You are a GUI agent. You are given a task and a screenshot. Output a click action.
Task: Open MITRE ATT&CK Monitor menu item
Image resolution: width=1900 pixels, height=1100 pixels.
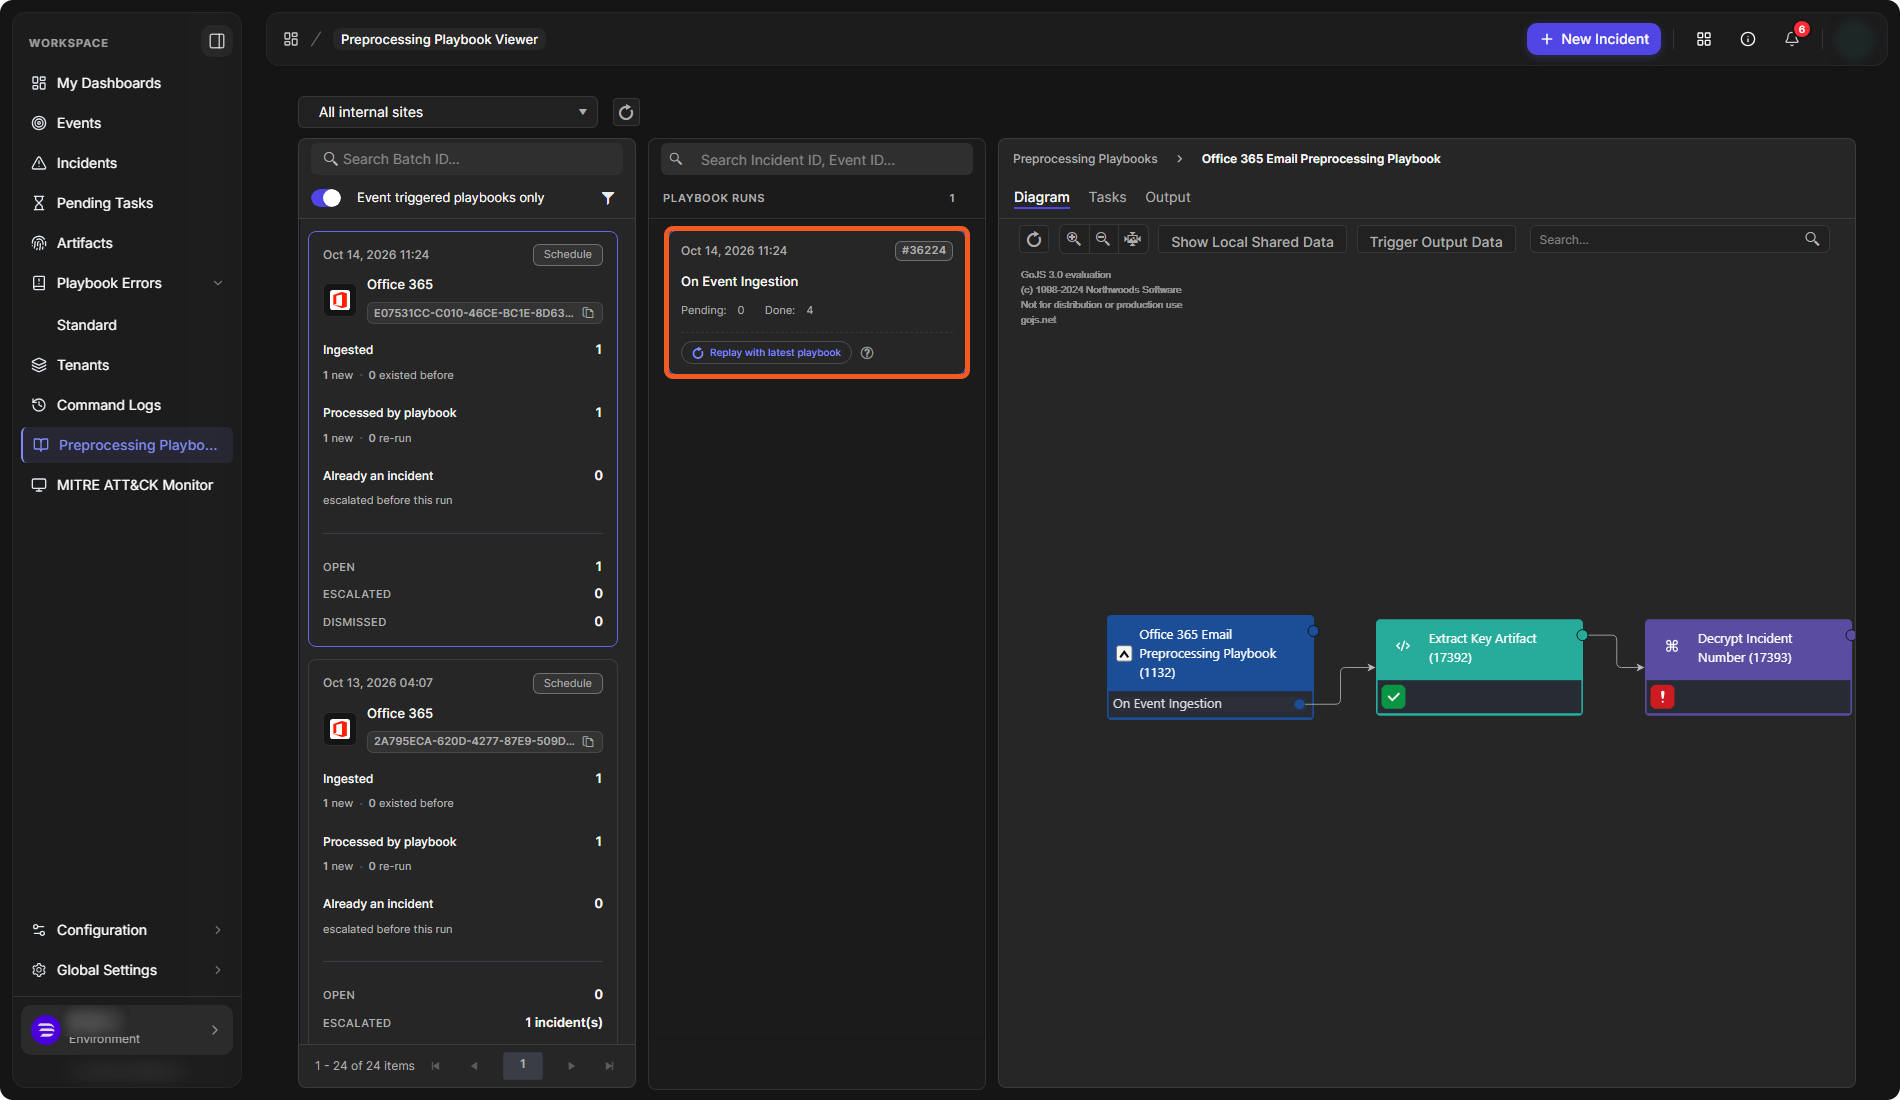pyautogui.click(x=127, y=485)
